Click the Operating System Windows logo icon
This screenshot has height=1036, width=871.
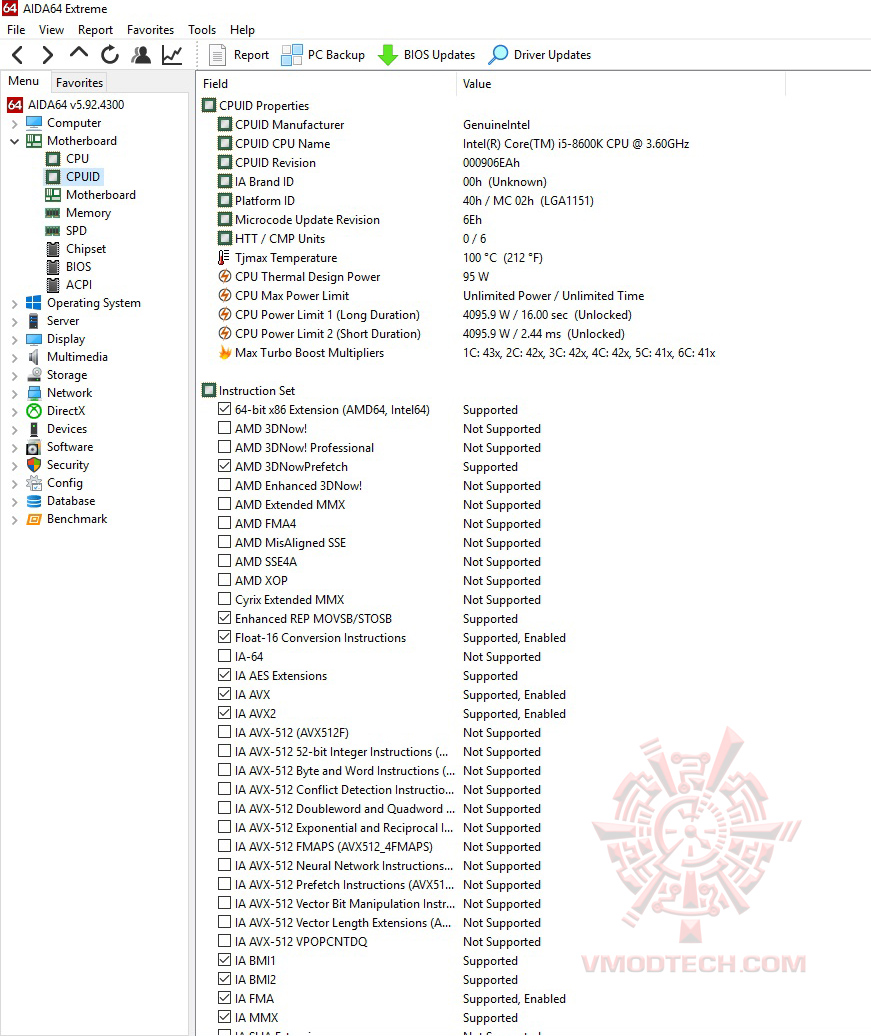click(34, 303)
